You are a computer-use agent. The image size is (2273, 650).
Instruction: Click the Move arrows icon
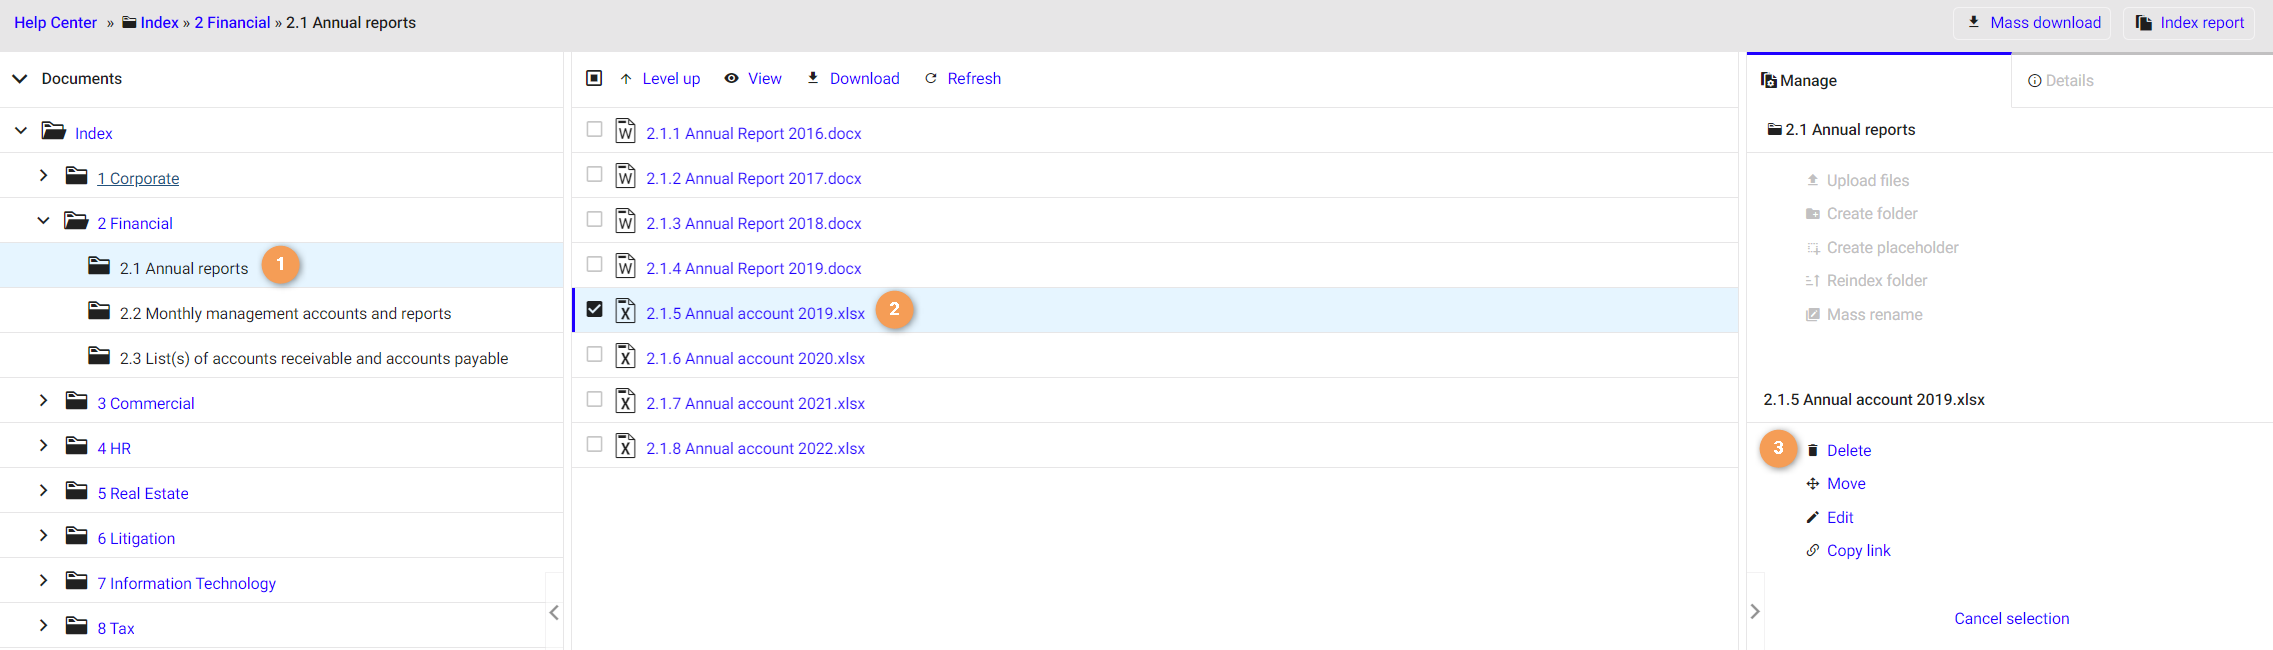(1812, 484)
